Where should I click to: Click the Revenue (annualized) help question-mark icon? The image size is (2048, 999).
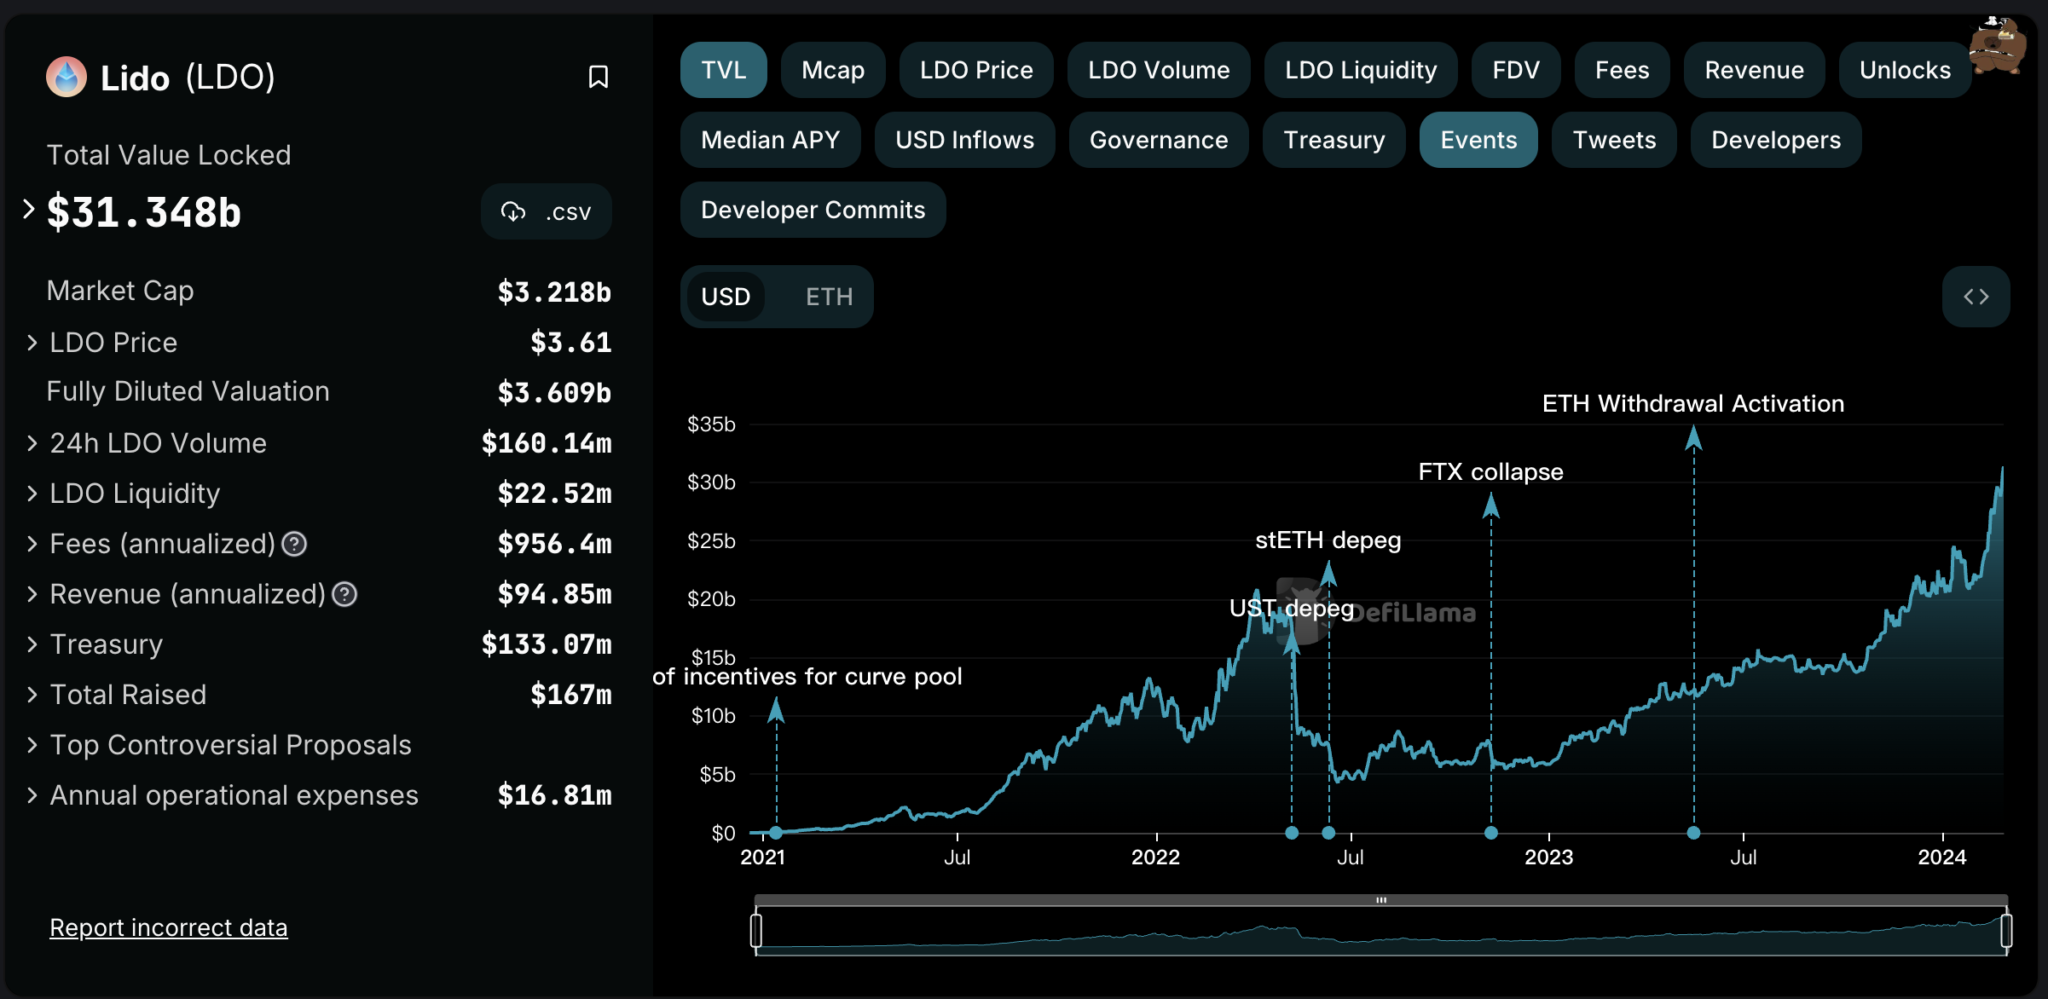pos(345,595)
